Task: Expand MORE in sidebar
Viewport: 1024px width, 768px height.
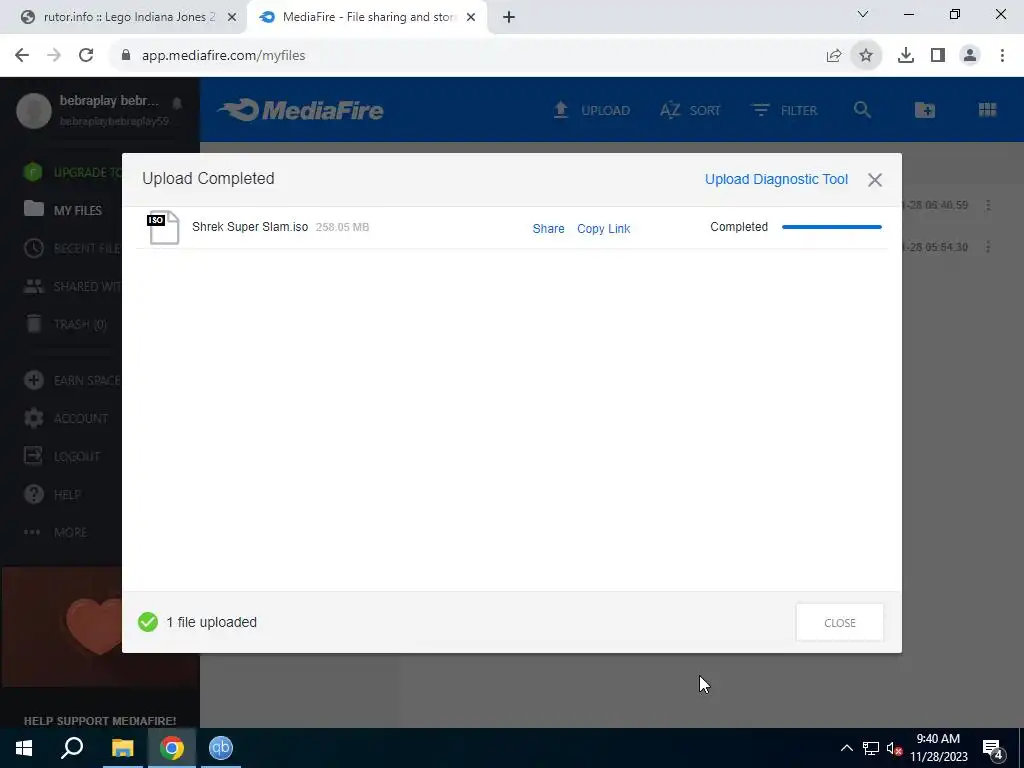Action: [x=56, y=532]
